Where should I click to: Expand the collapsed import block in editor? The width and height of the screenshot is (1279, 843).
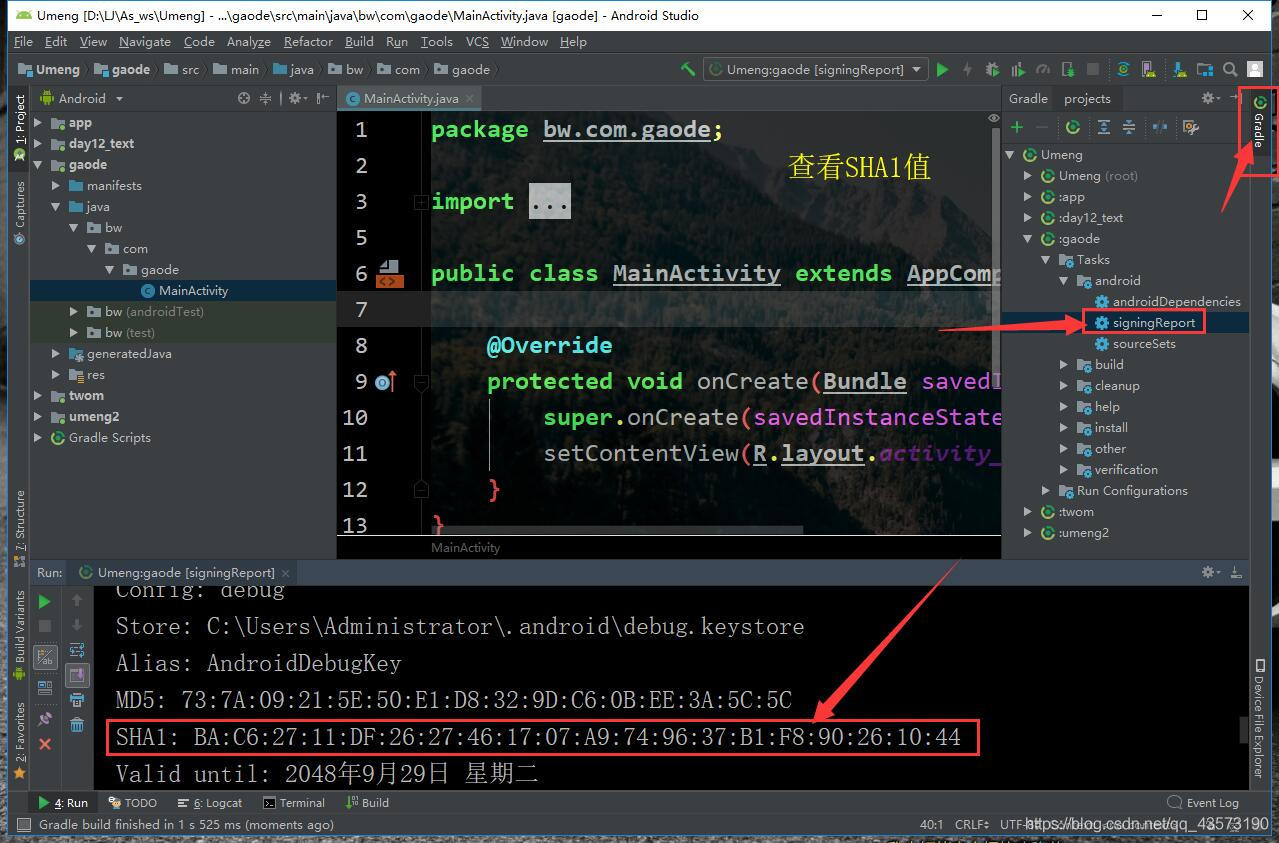pos(421,202)
